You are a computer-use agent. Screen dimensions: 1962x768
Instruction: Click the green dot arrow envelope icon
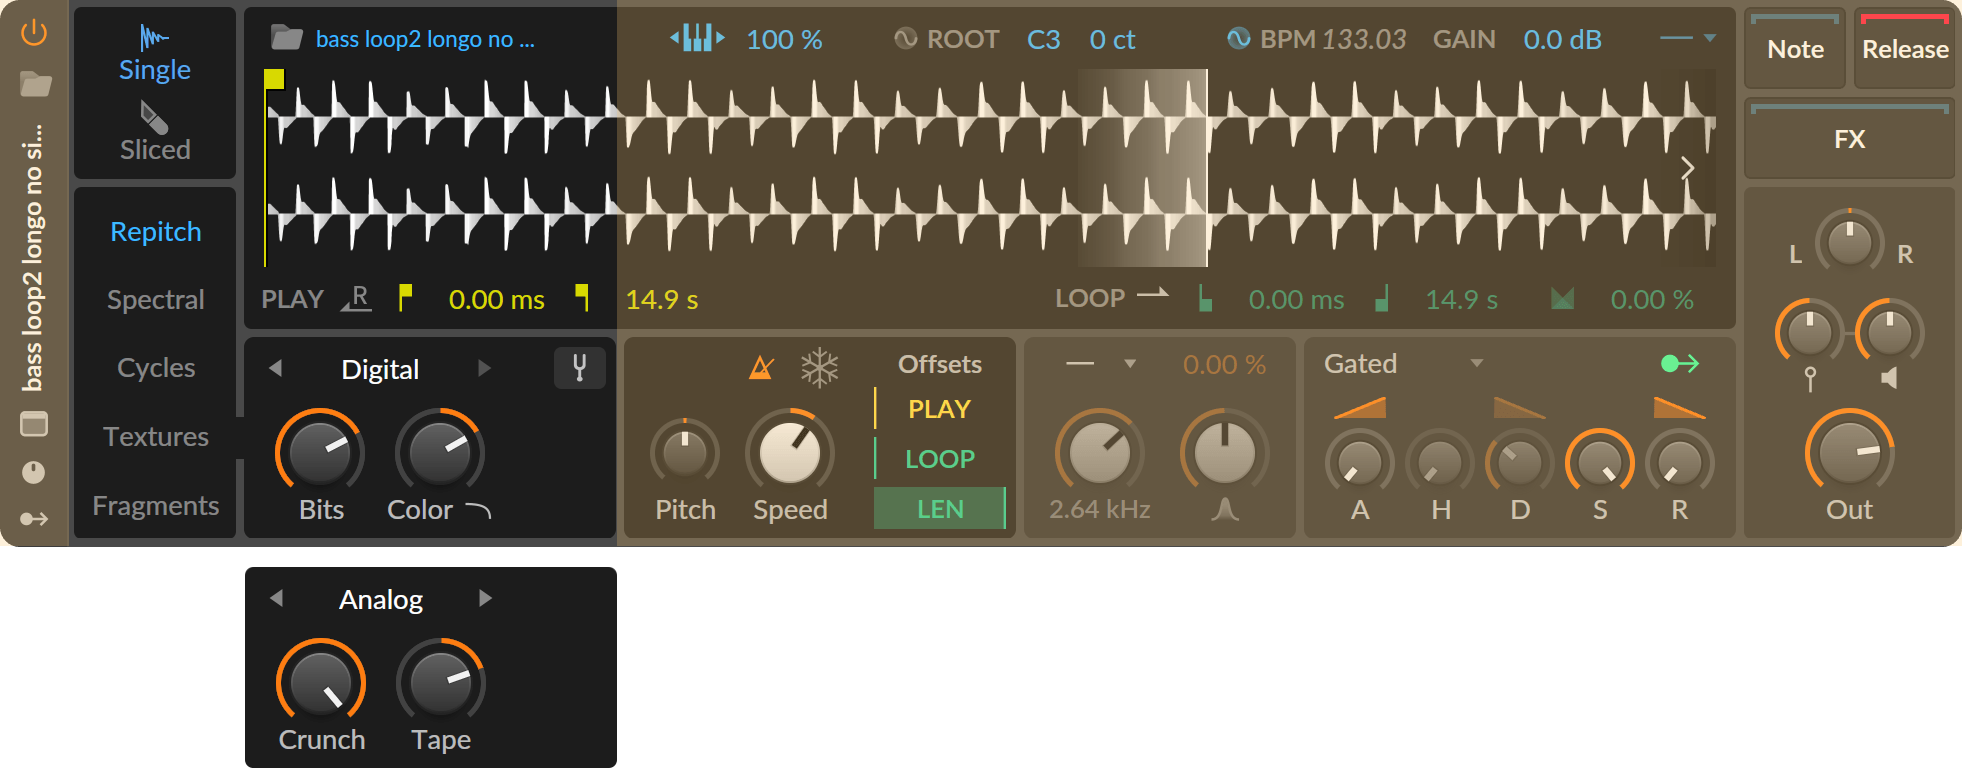1680,364
